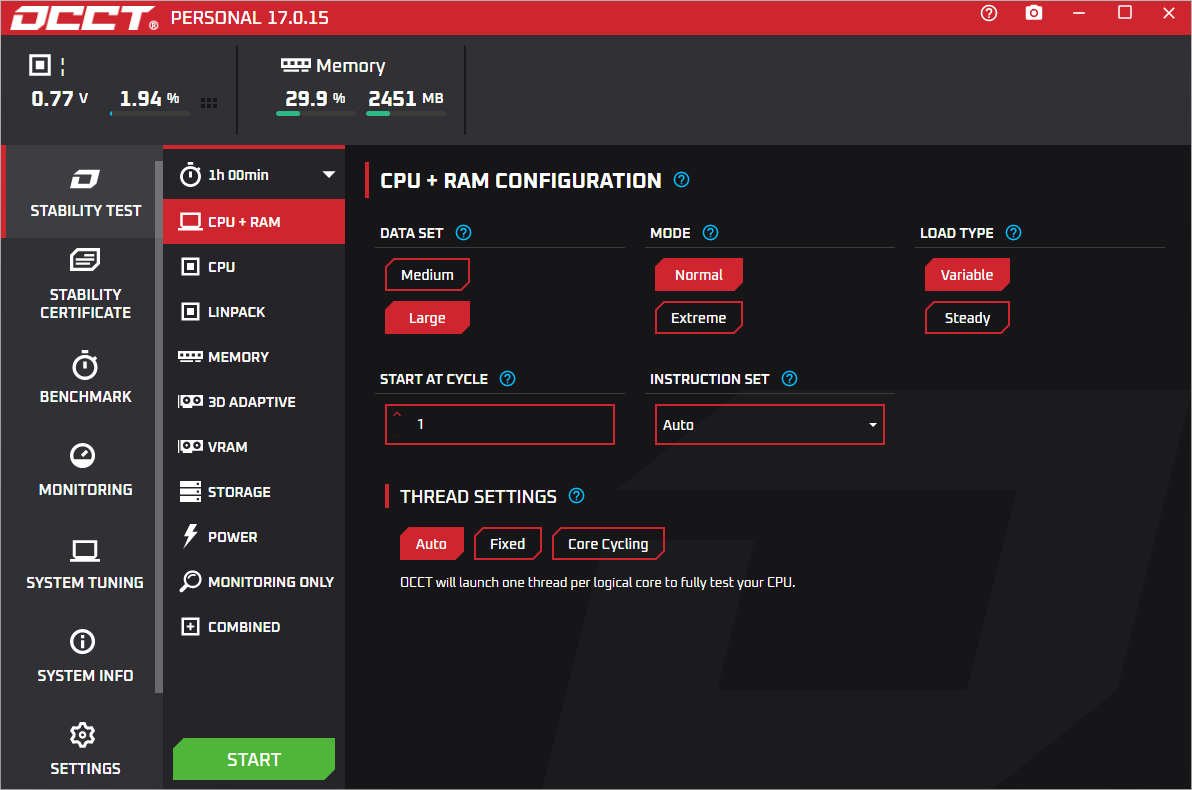Screen dimensions: 1192x790
Task: Click the lightning bolt Power icon
Action: tap(190, 536)
